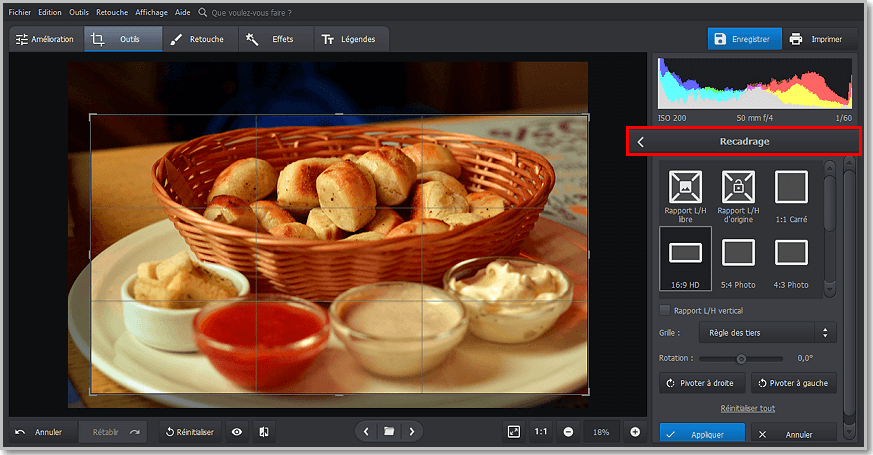
Task: Toggle the before/after comparison icon
Action: (x=264, y=432)
